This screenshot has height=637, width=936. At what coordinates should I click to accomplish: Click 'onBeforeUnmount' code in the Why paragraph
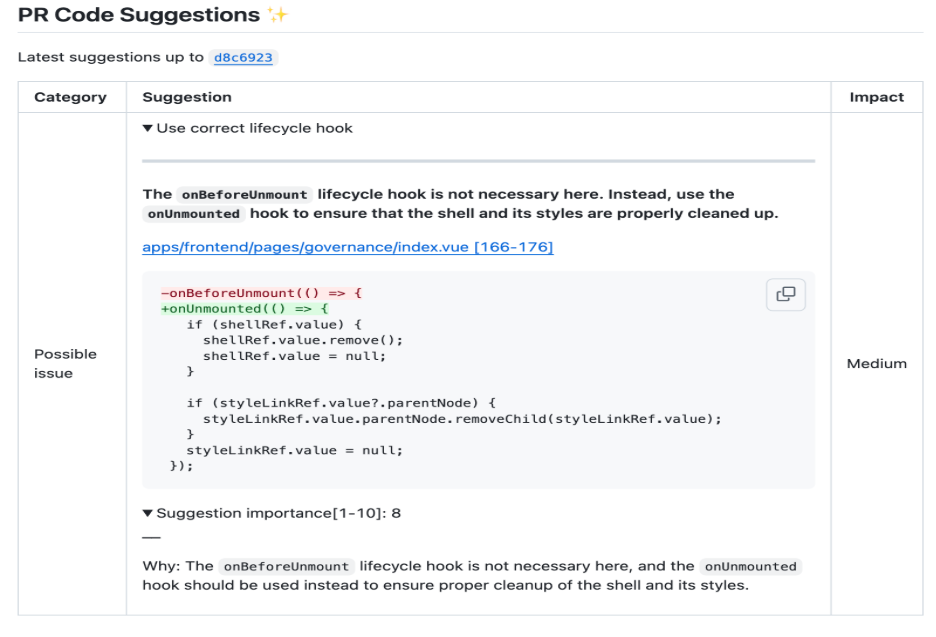[287, 567]
